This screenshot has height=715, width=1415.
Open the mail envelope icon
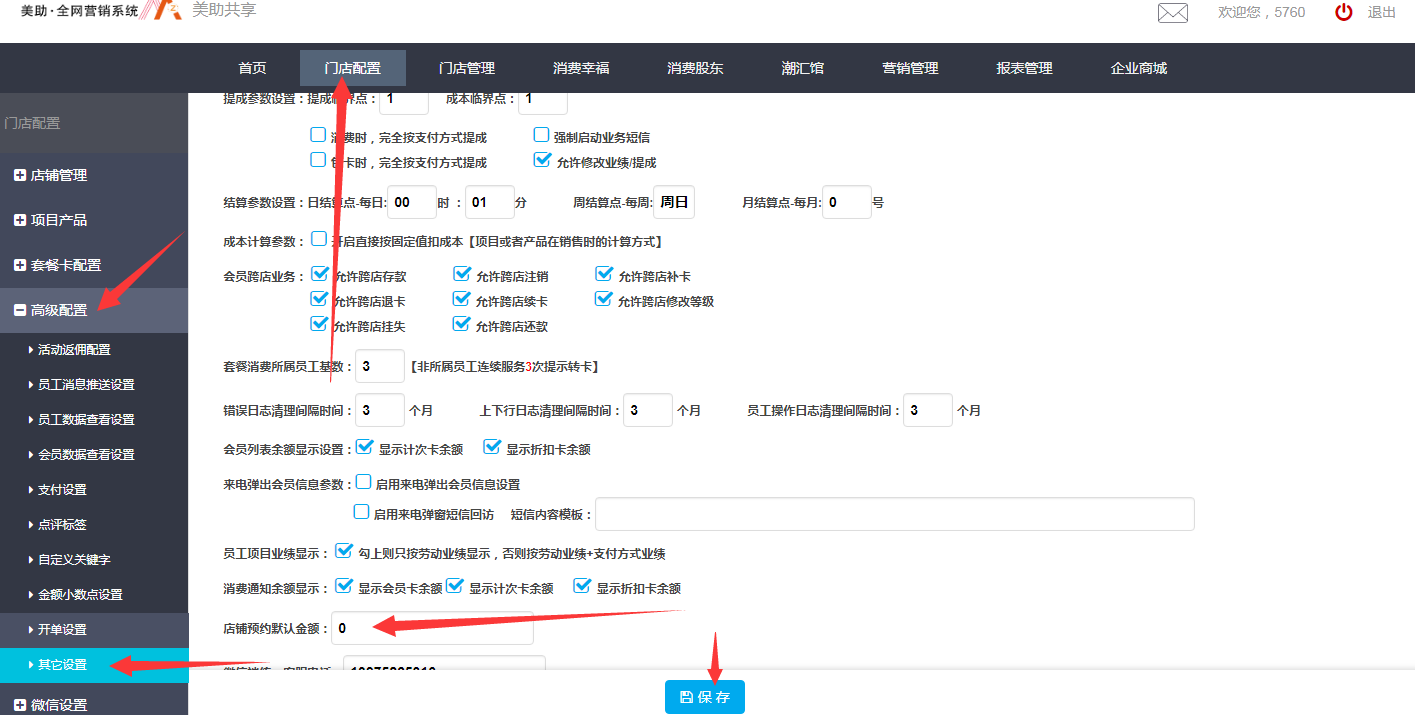pyautogui.click(x=1172, y=13)
